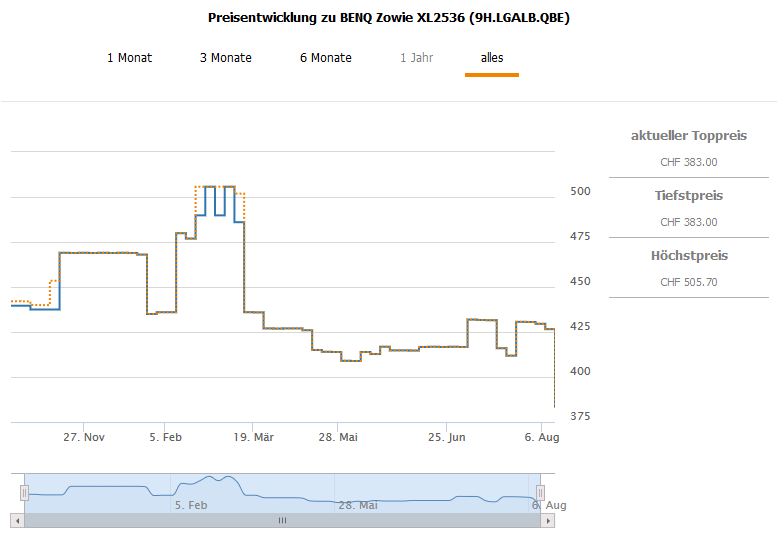Show the 6 Monate price history

coord(325,58)
